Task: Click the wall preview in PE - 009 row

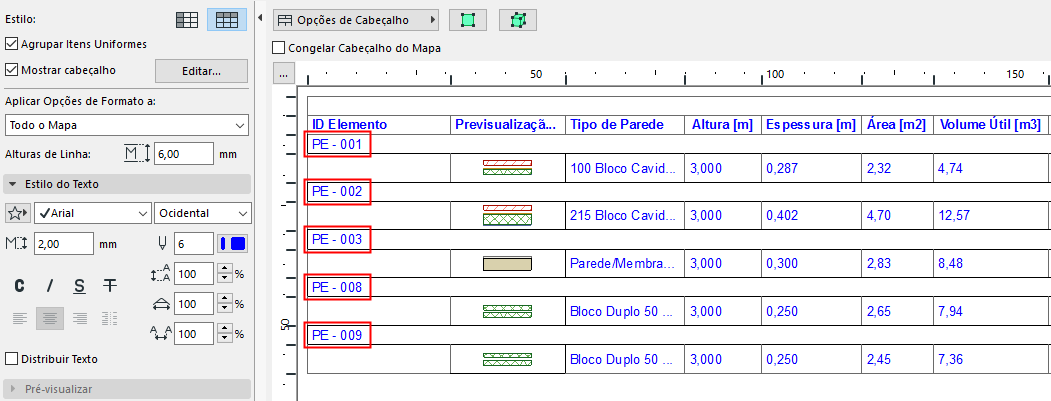Action: [x=507, y=359]
